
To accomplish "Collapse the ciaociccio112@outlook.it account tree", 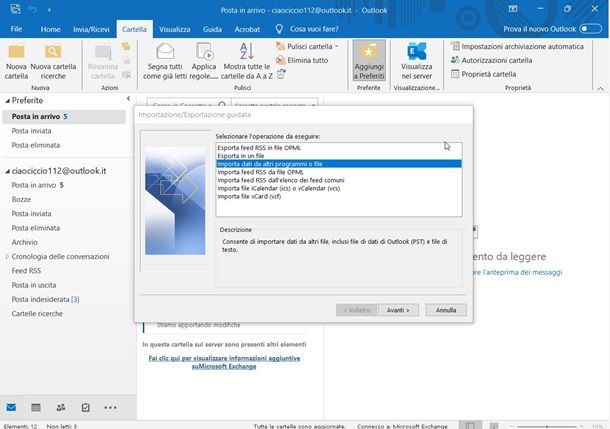I will 7,171.
